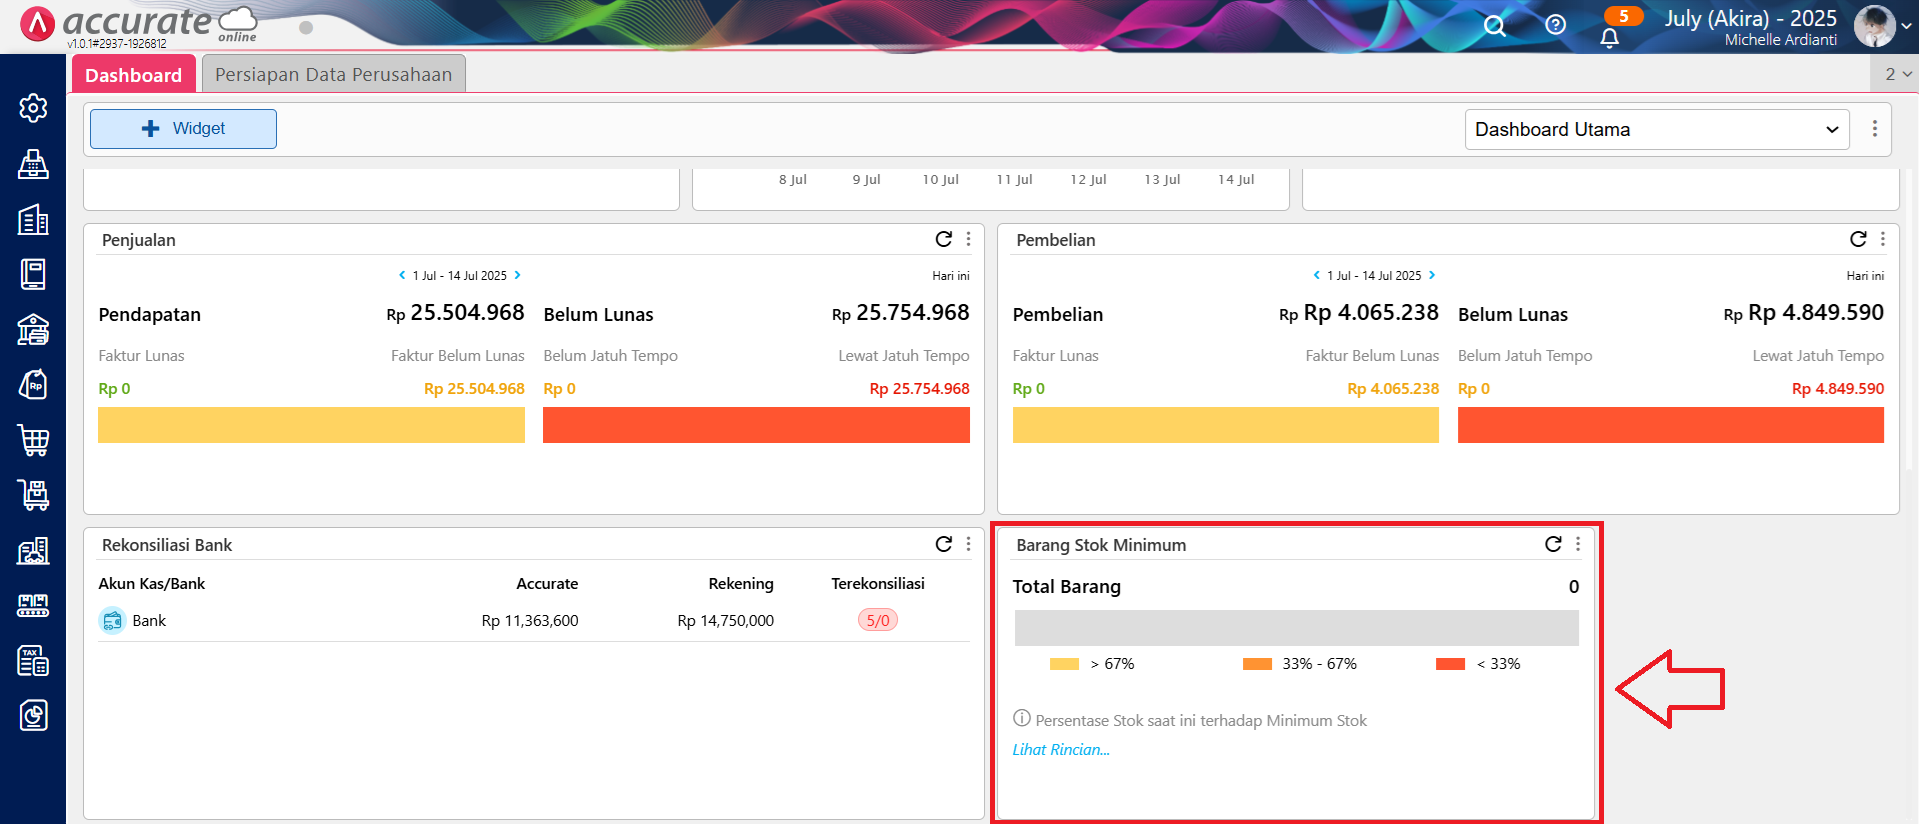Open the Manufaktur conveyor belt icon
Screen dimensions: 1919x824
(x=33, y=605)
